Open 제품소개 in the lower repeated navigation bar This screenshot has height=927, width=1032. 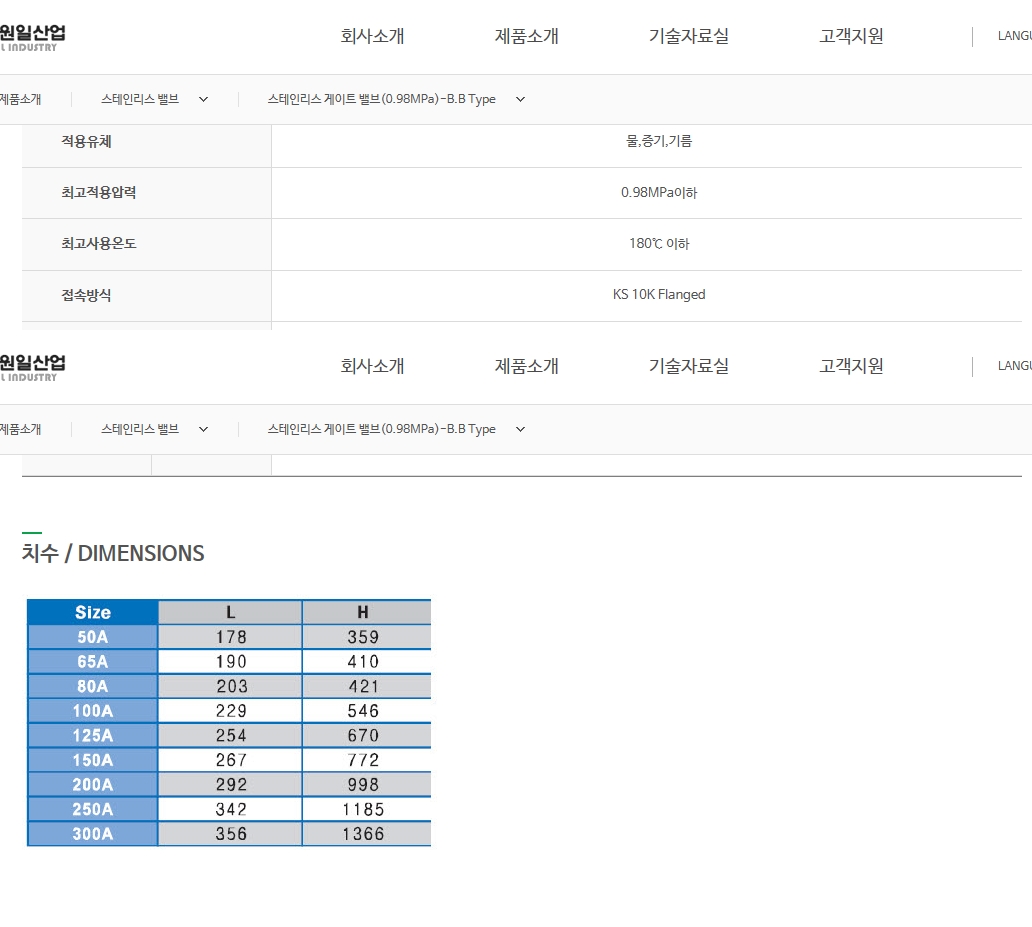click(527, 366)
